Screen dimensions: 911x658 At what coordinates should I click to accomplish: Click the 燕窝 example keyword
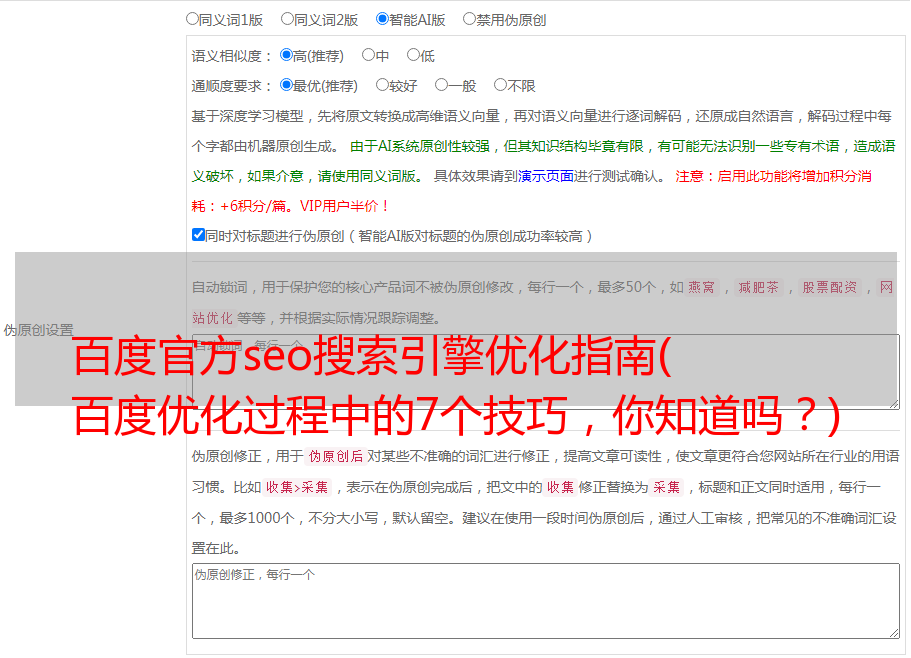[702, 287]
